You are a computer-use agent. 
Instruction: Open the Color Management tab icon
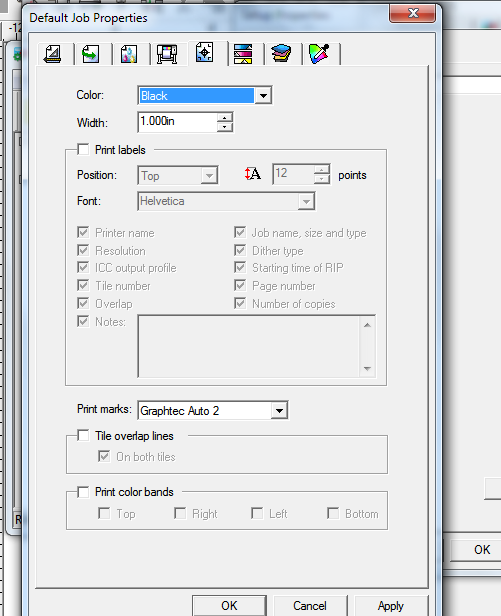click(x=129, y=54)
